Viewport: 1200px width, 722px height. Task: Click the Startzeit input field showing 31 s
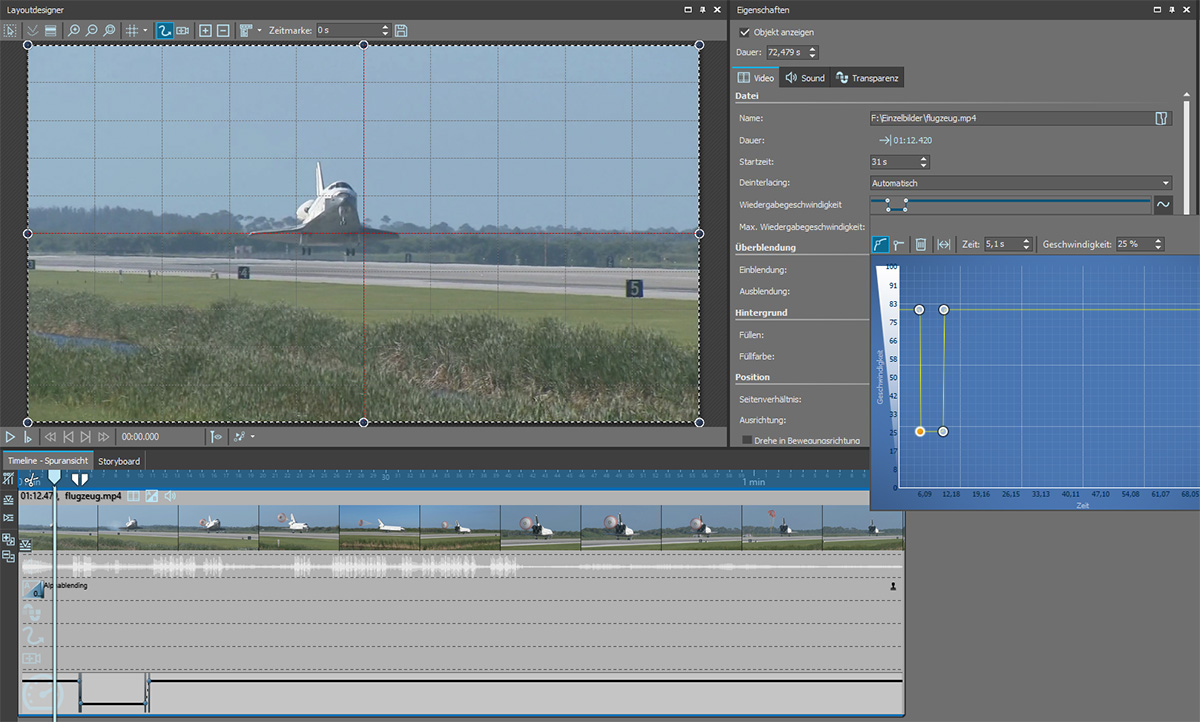892,162
